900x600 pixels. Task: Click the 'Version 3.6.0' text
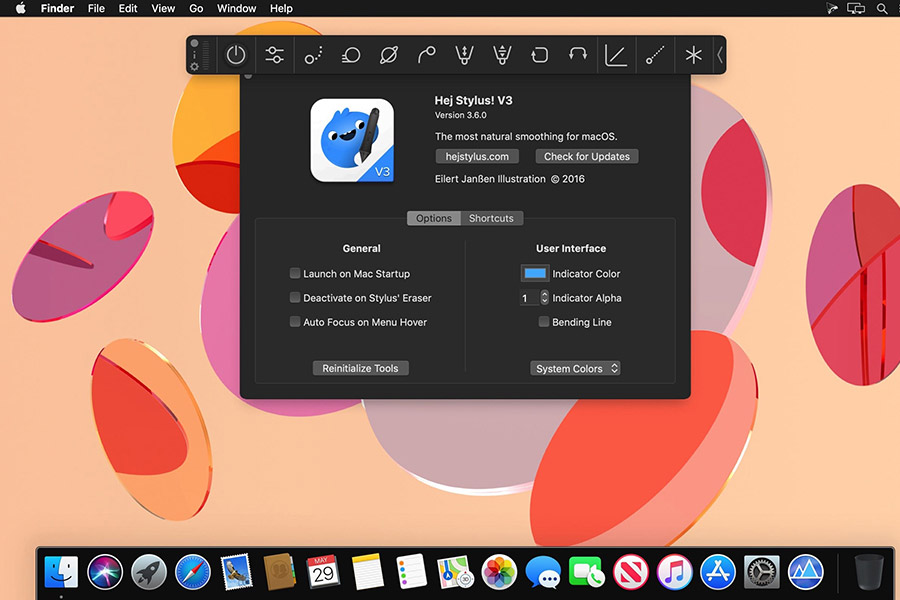(460, 115)
